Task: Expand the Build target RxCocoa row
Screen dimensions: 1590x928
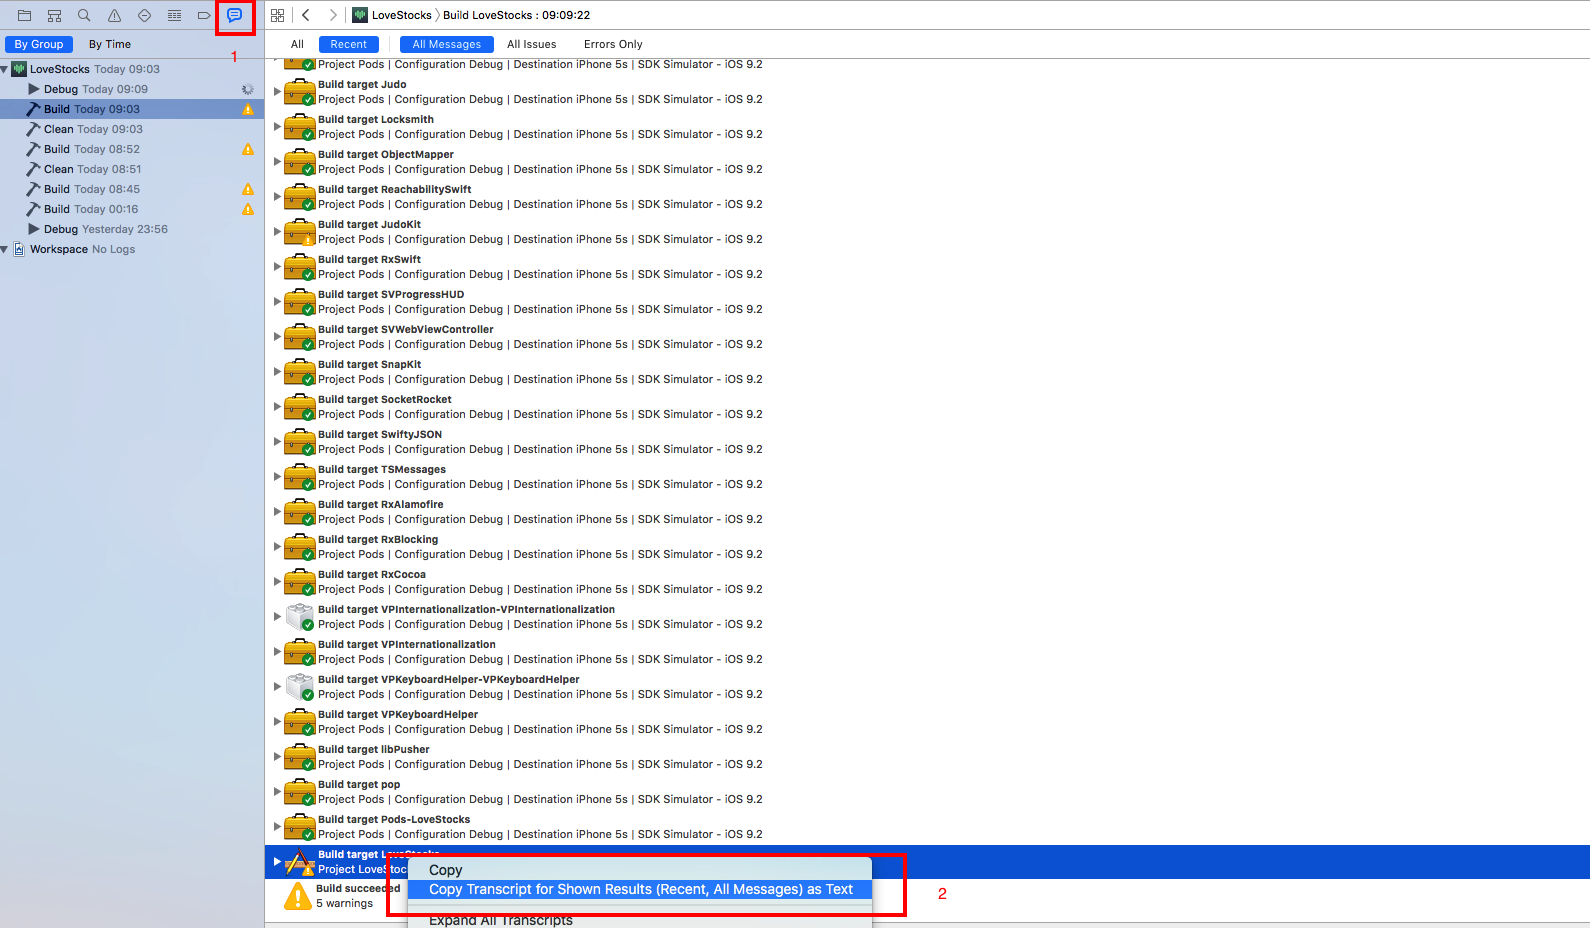Action: 277,581
